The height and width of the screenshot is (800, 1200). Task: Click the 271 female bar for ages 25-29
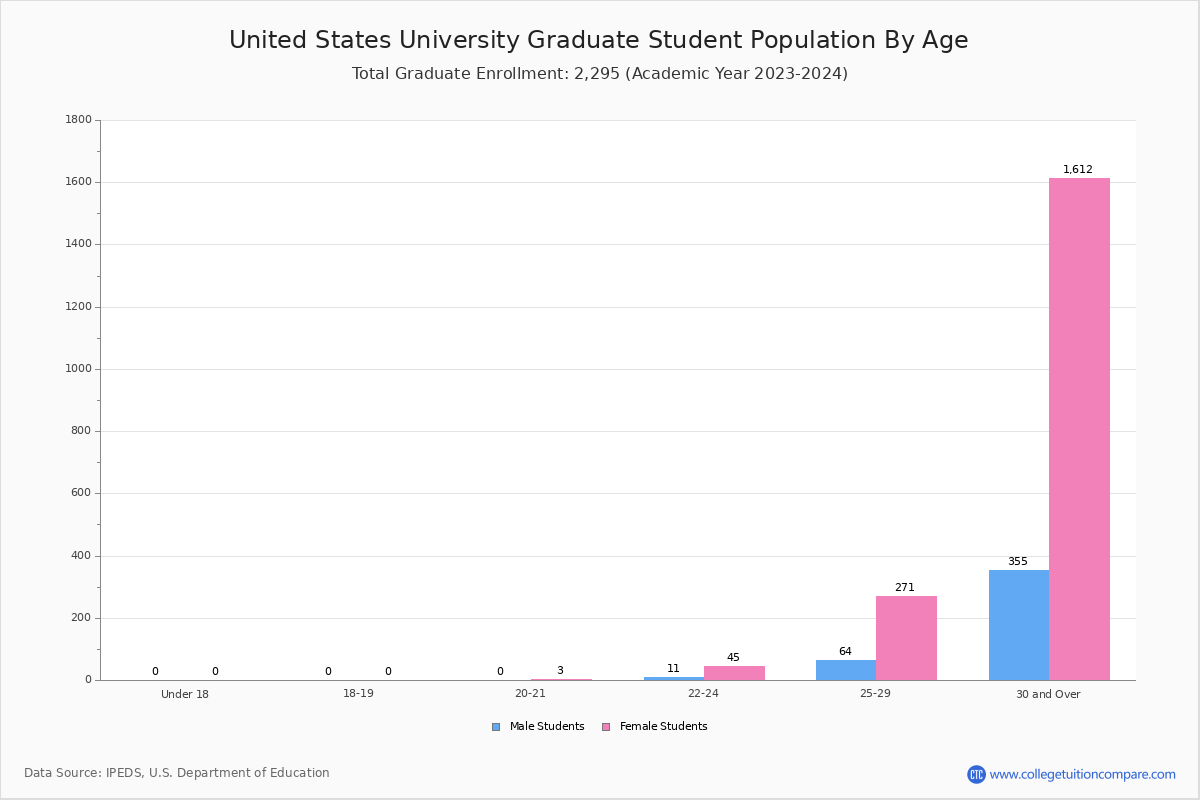click(x=906, y=638)
